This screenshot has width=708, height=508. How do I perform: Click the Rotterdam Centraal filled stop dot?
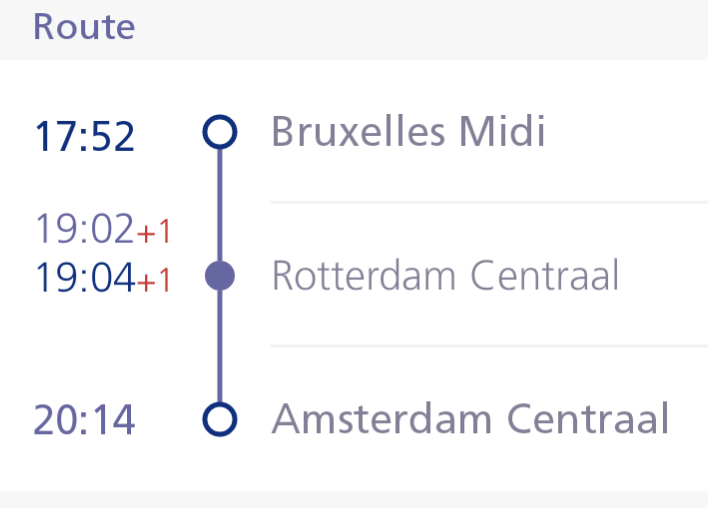pyautogui.click(x=220, y=275)
